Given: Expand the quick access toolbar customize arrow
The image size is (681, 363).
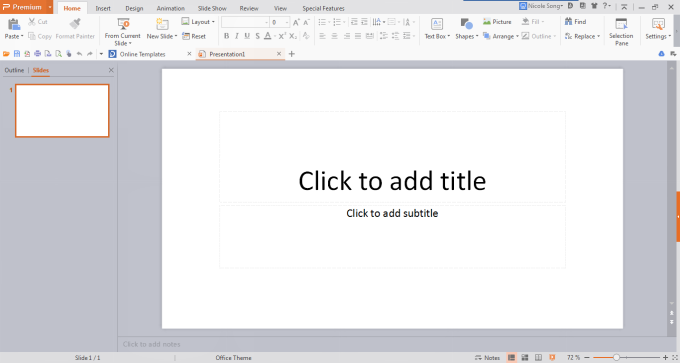Looking at the screenshot, I should pos(101,54).
